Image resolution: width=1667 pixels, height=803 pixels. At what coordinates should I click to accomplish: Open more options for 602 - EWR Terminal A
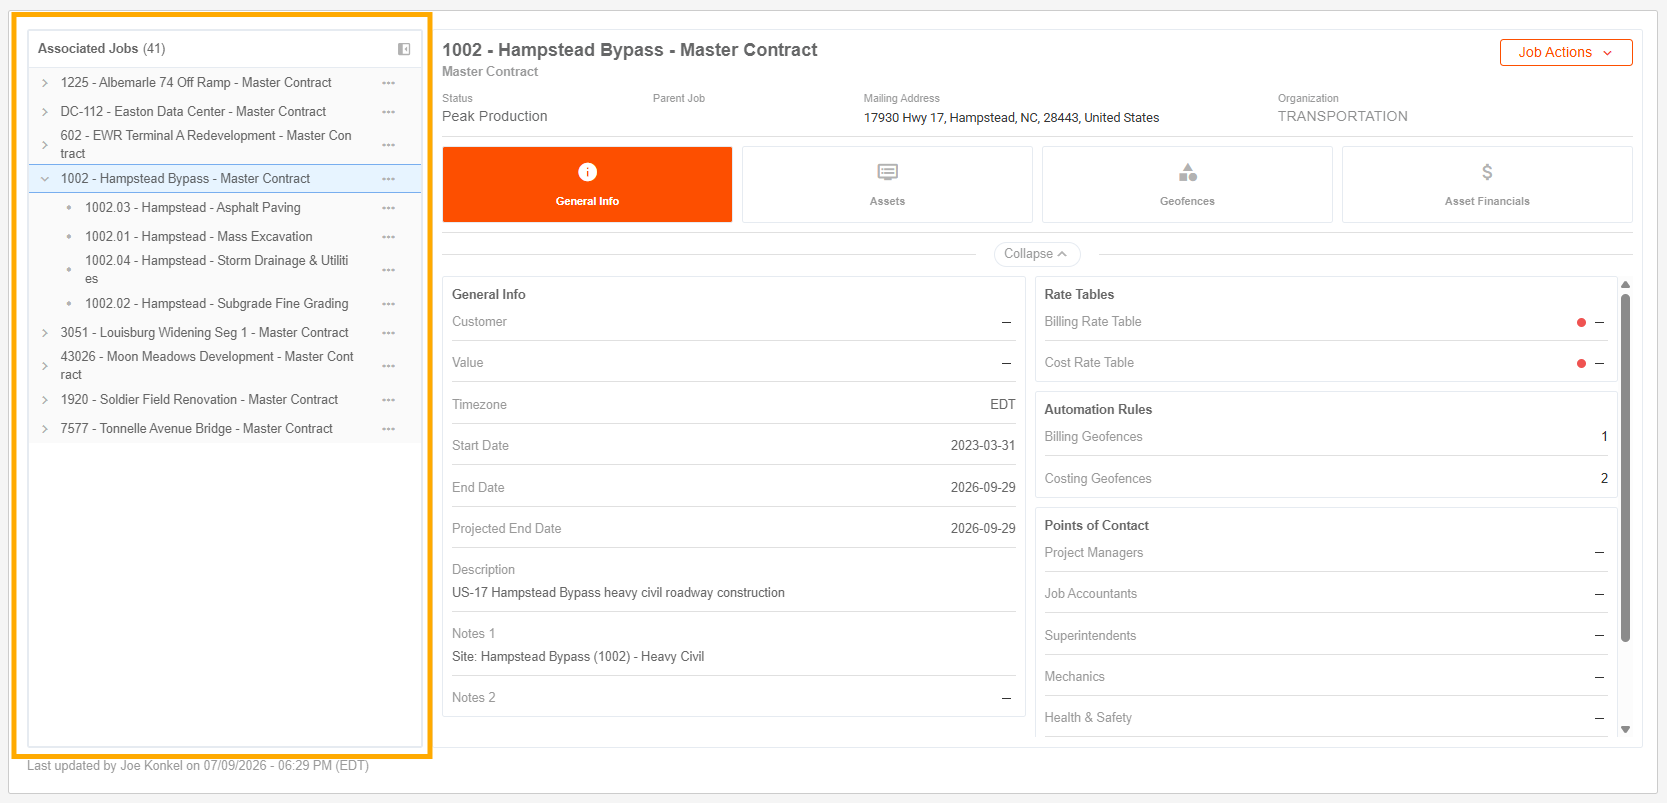pos(388,145)
